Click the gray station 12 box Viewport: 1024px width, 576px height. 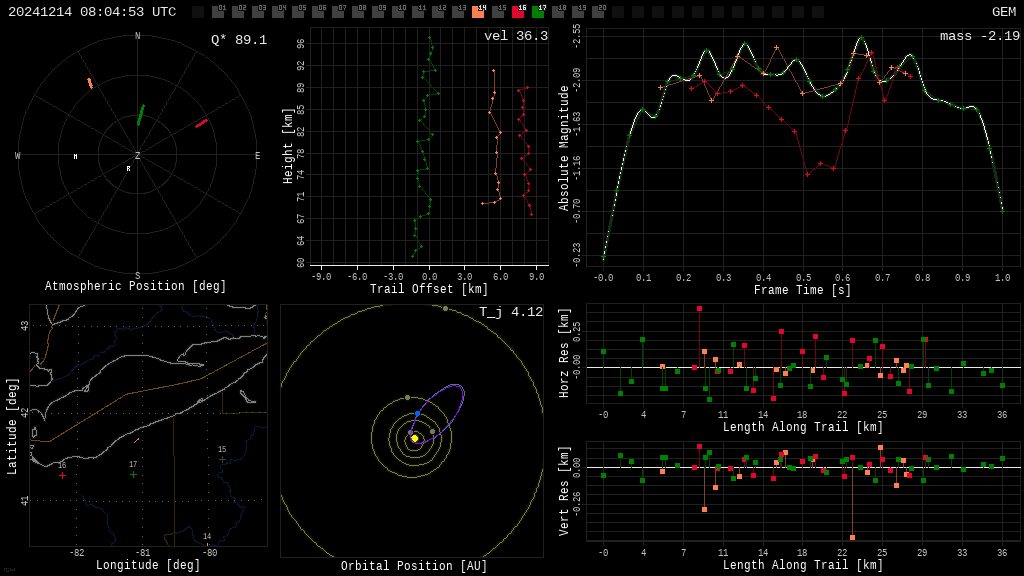click(x=438, y=12)
